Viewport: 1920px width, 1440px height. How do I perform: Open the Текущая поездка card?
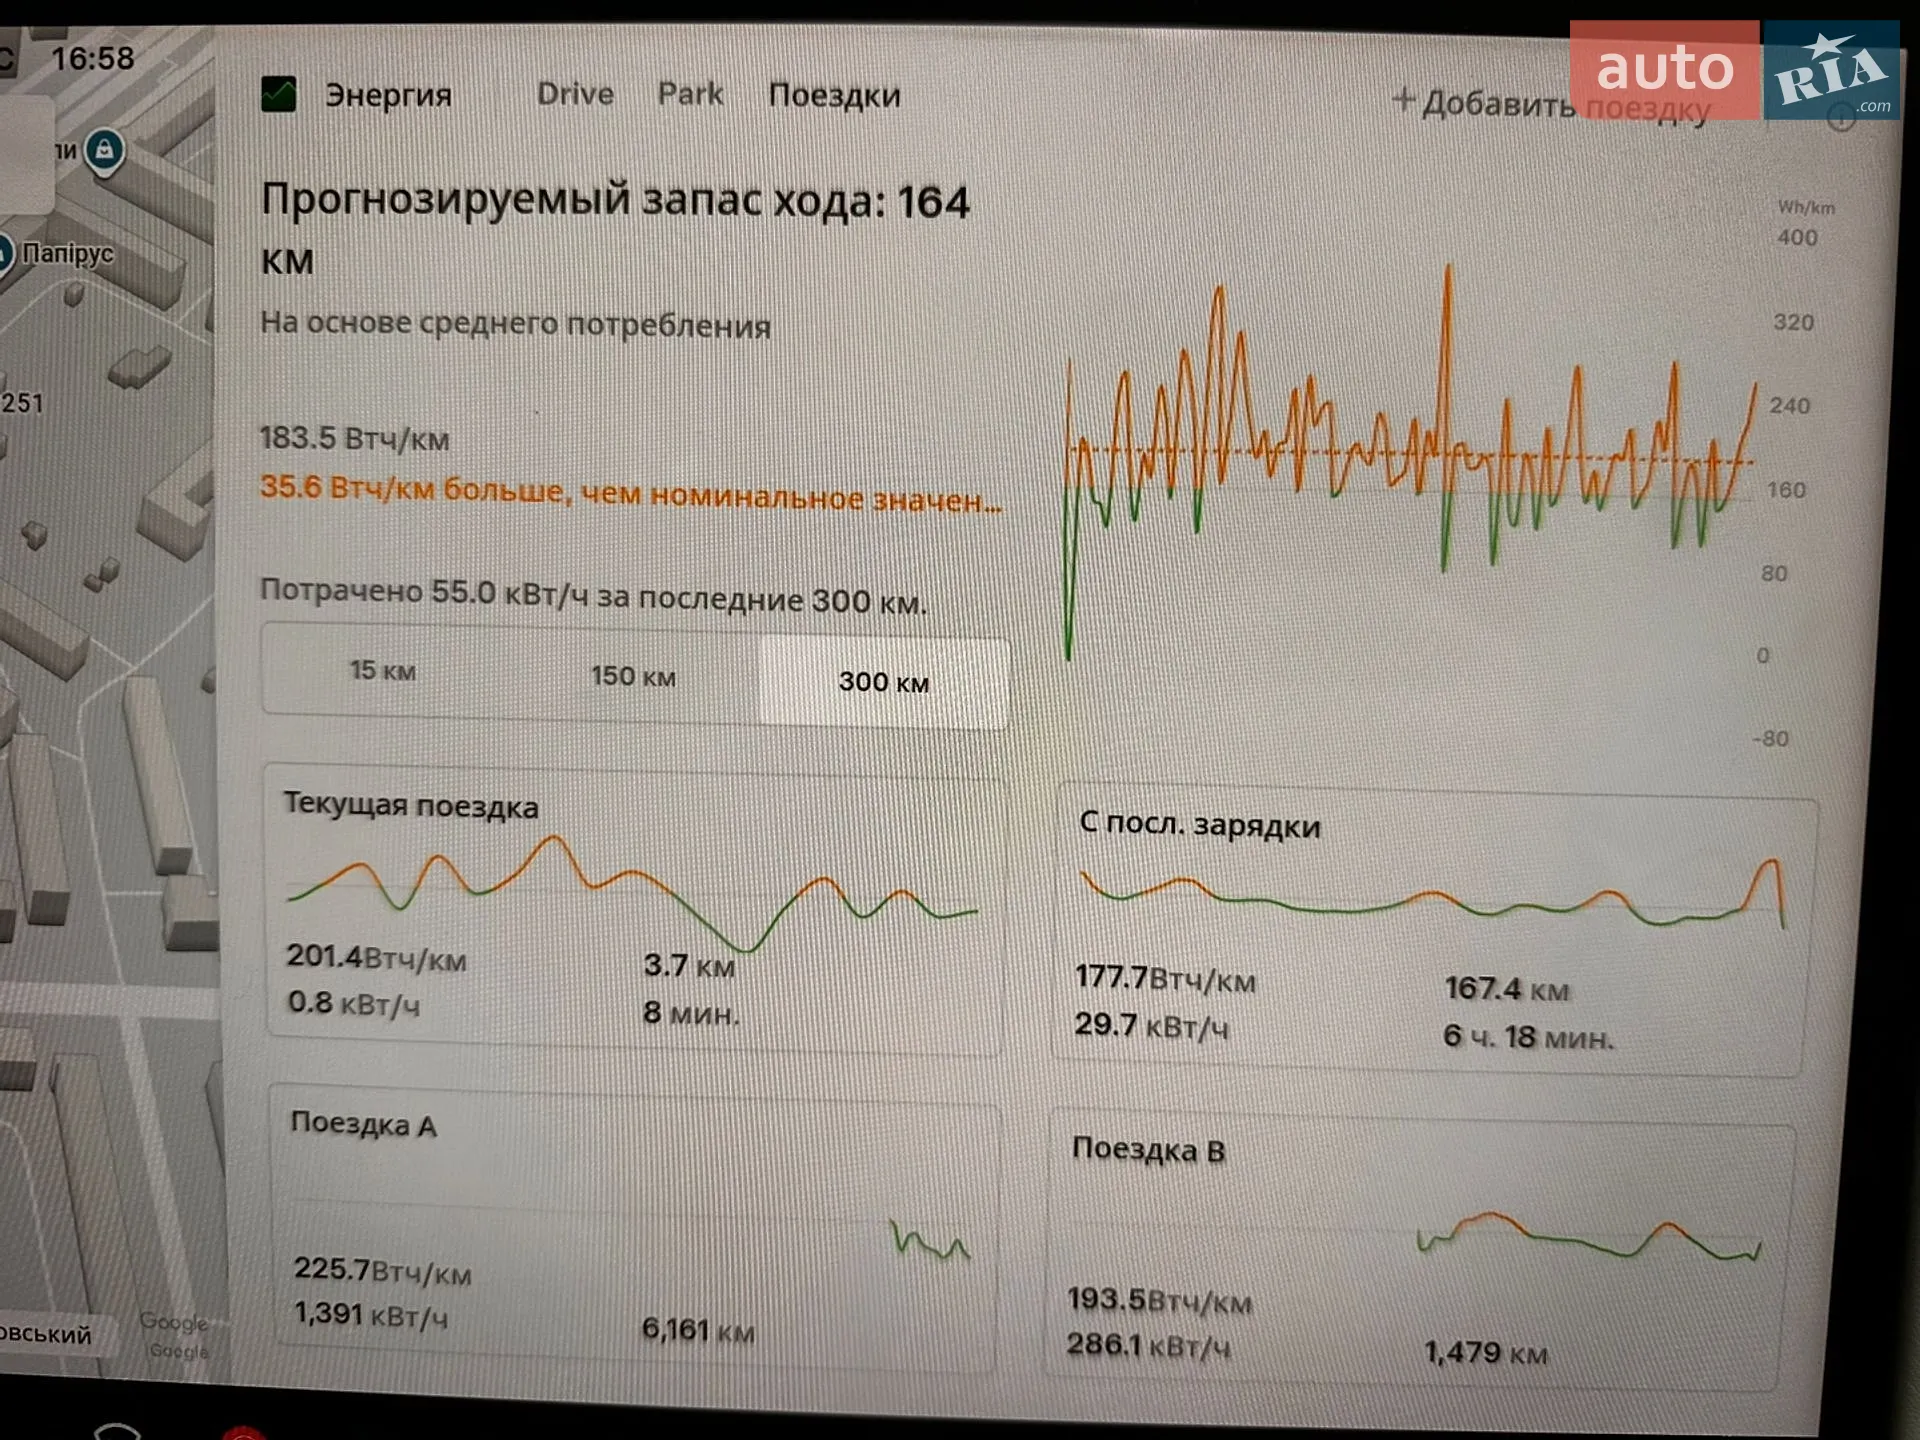[634, 910]
